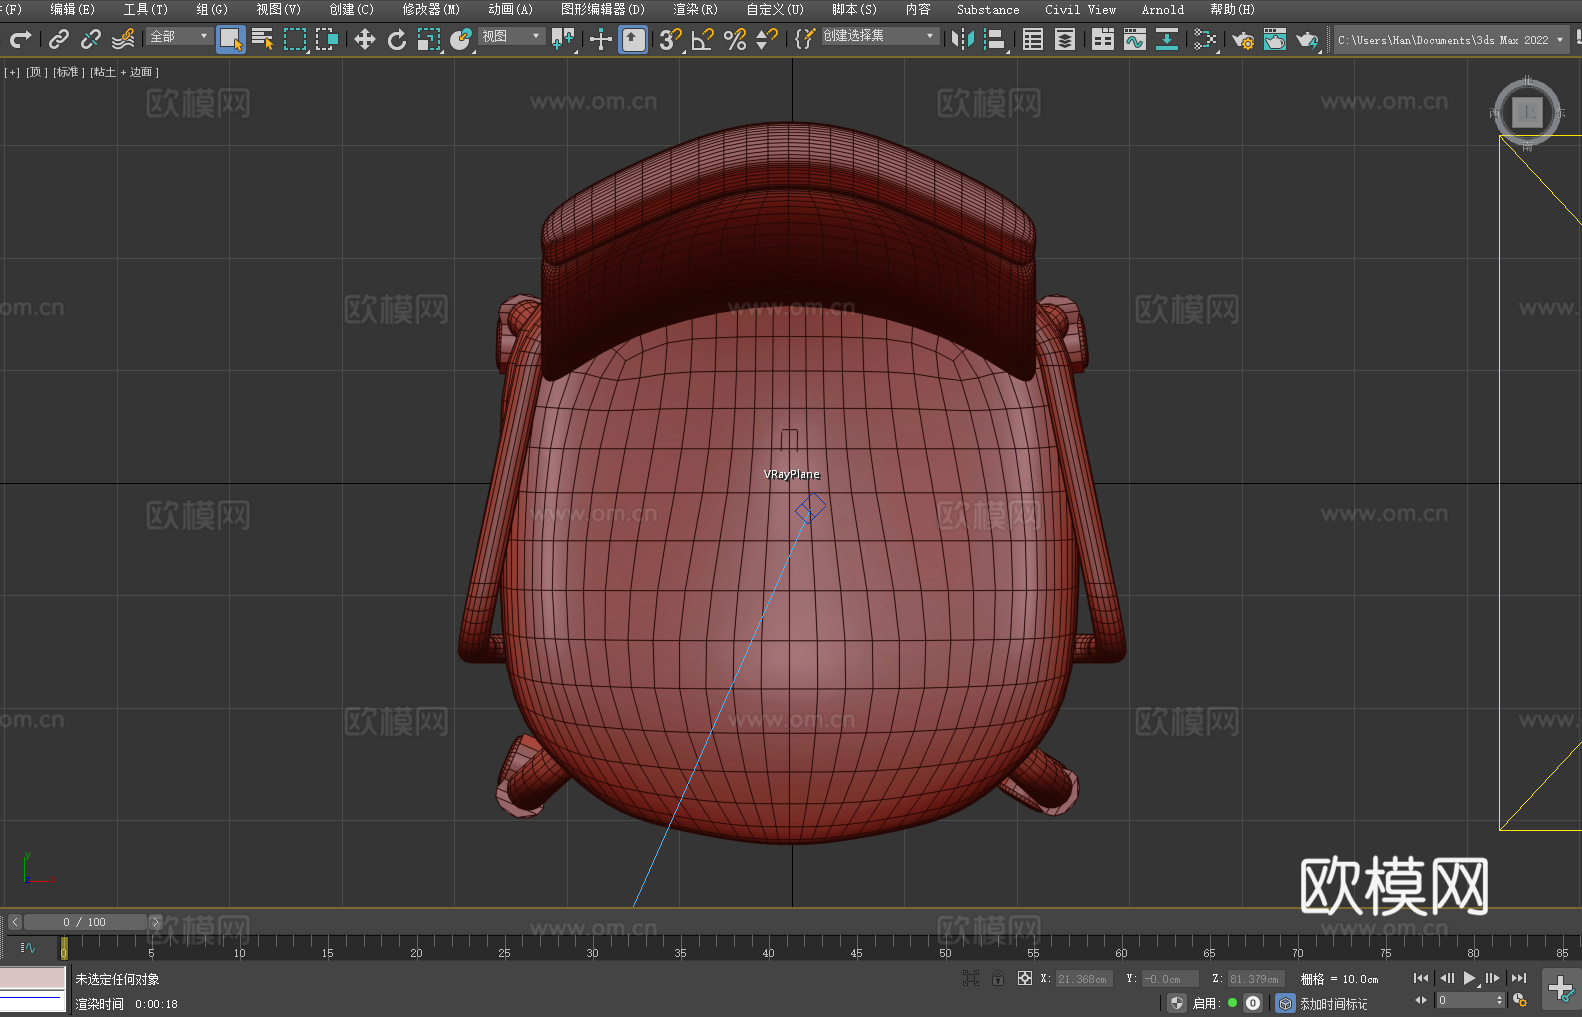This screenshot has width=1582, height=1017.
Task: Select the Link objects tool
Action: pos(59,39)
